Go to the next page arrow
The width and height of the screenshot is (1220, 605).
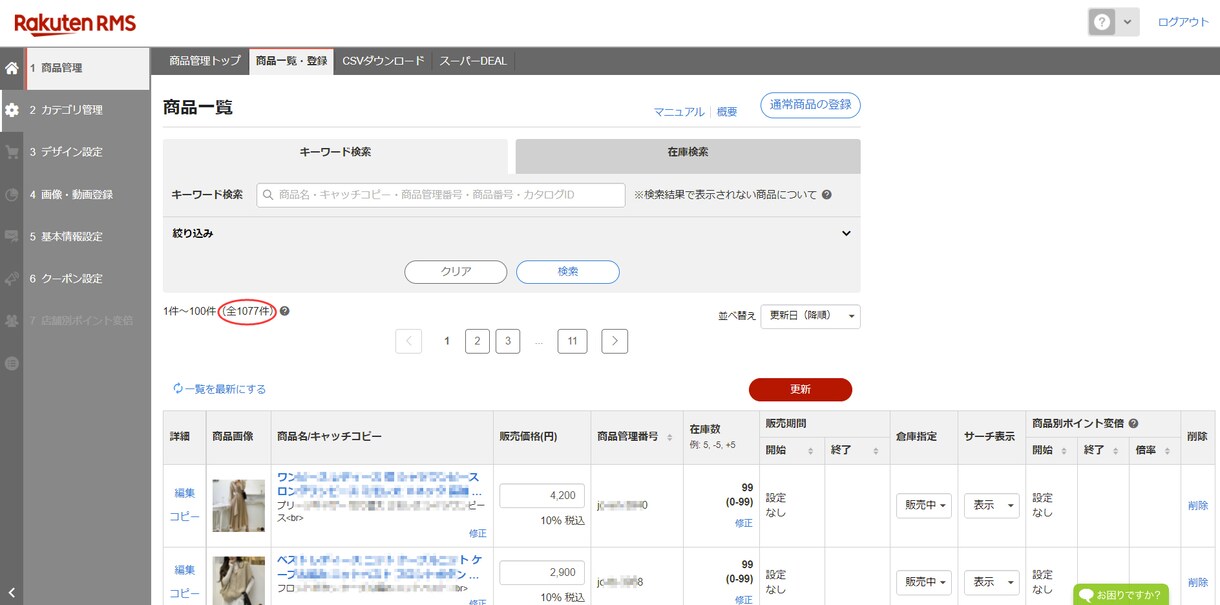[615, 341]
